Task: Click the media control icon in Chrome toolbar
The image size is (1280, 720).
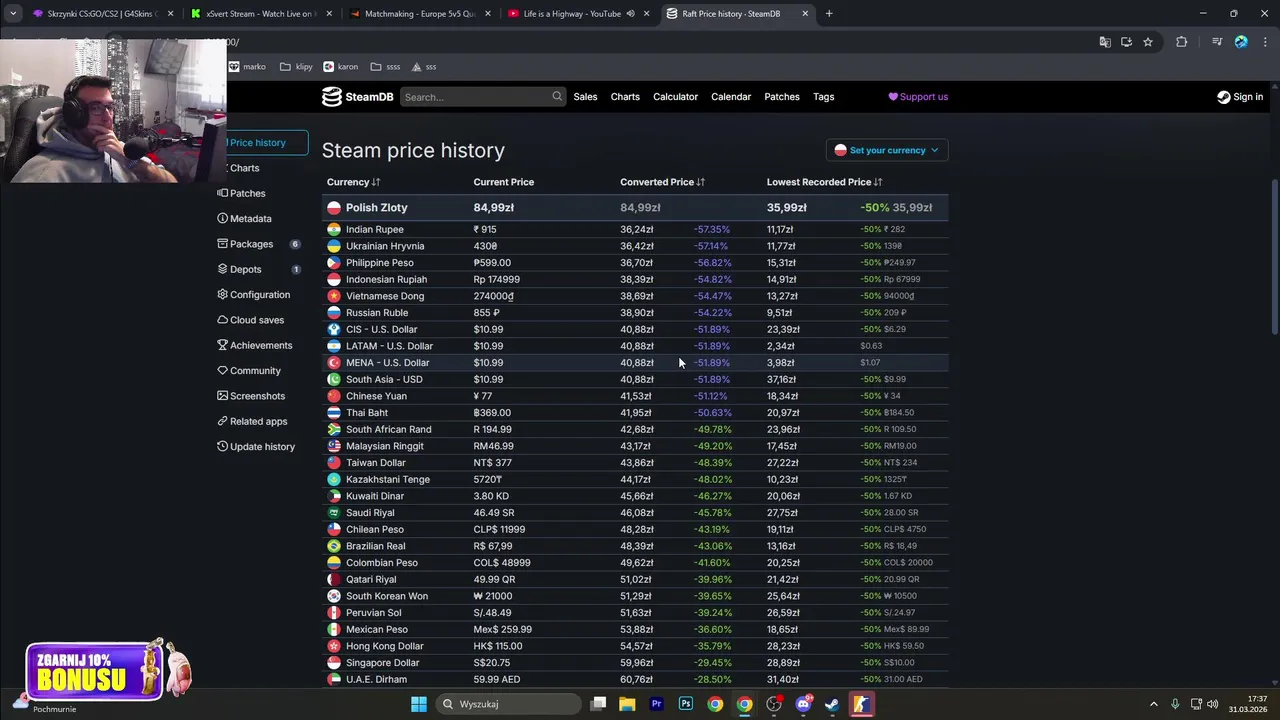Action: 1217,42
